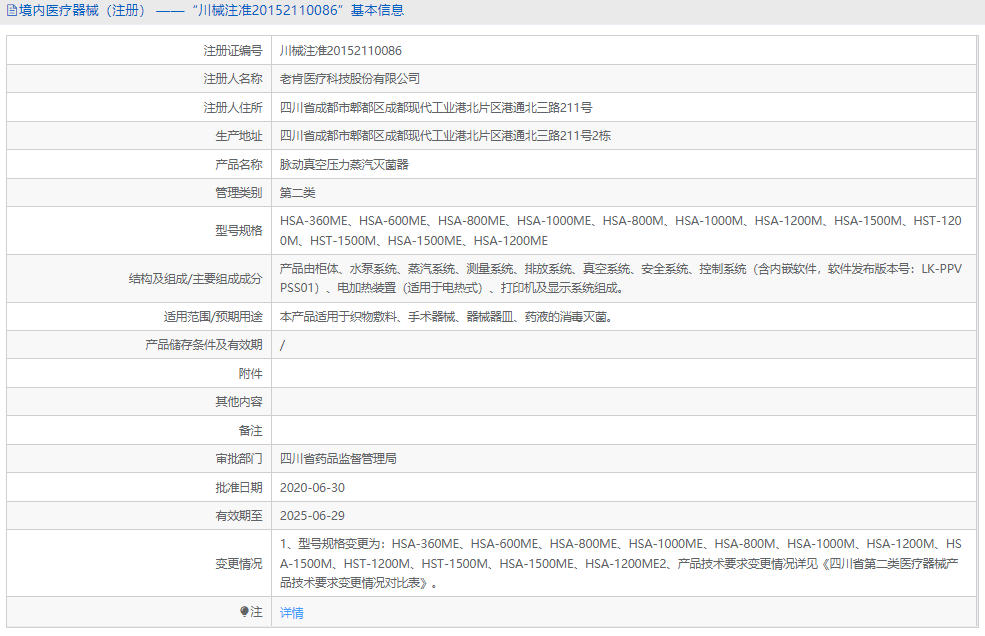Select product name 脉动真空压力蒸汽灭菌器
This screenshot has height=636, width=985.
344,165
